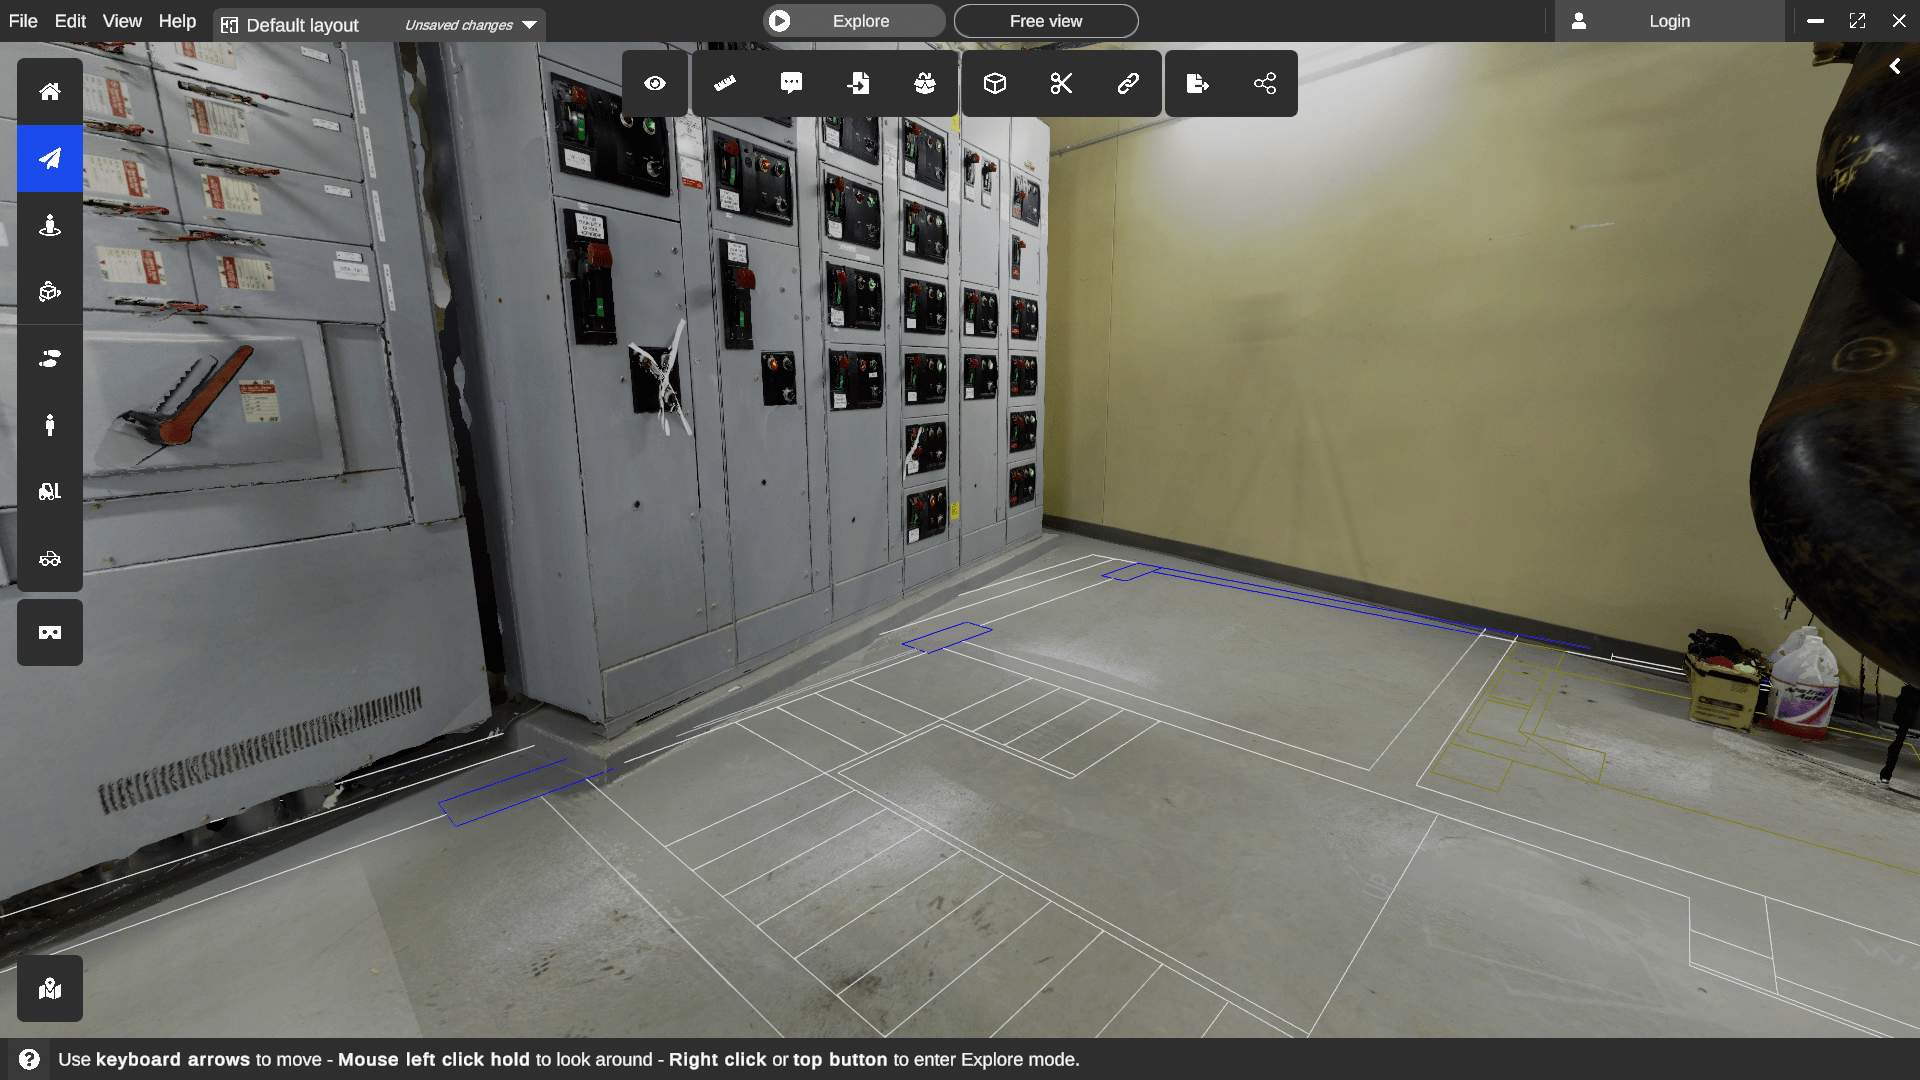Screen dimensions: 1920x1080
Task: Click the import file icon
Action: point(858,83)
